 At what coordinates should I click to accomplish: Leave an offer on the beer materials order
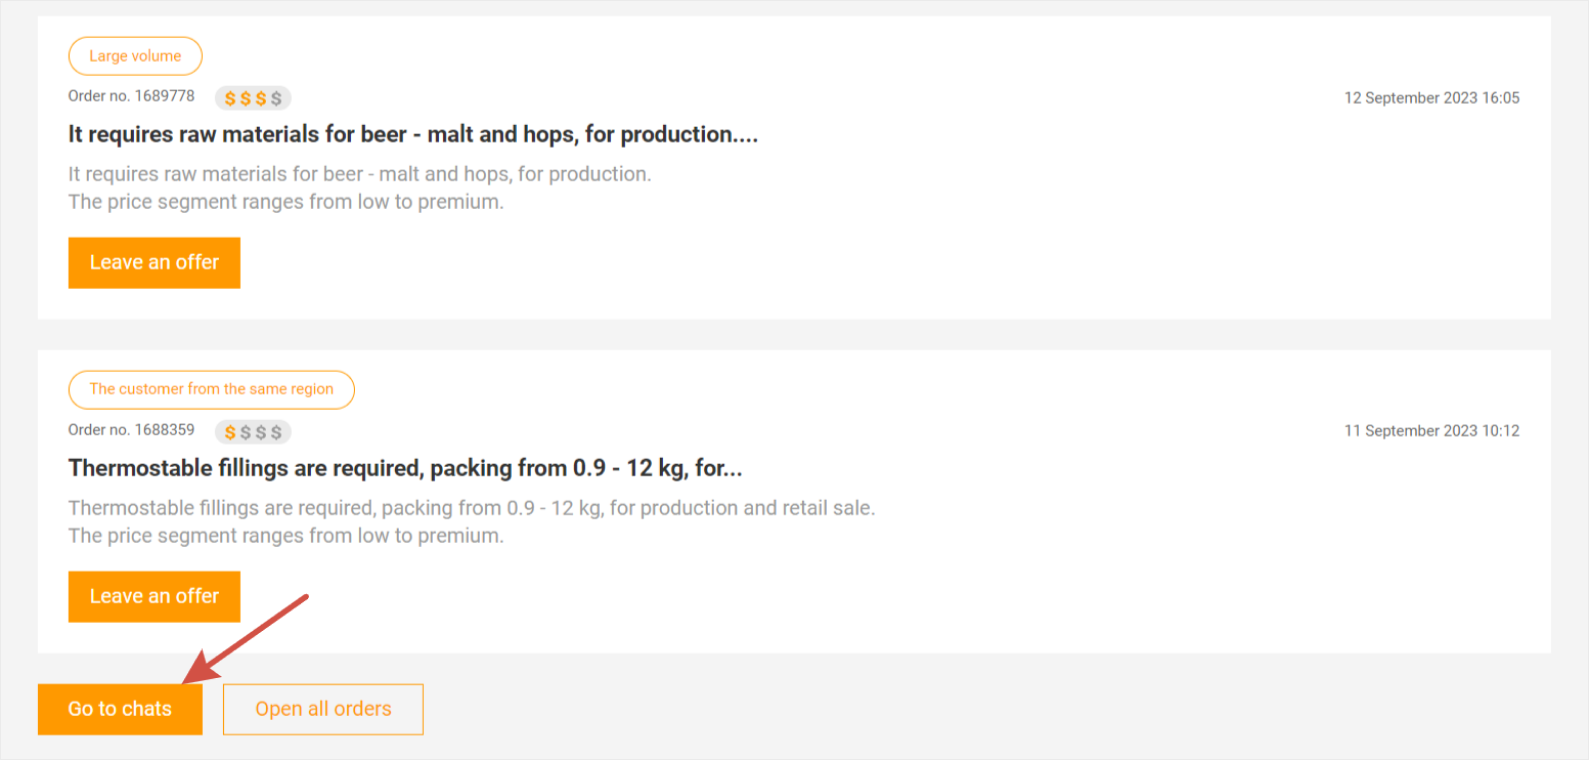click(154, 263)
